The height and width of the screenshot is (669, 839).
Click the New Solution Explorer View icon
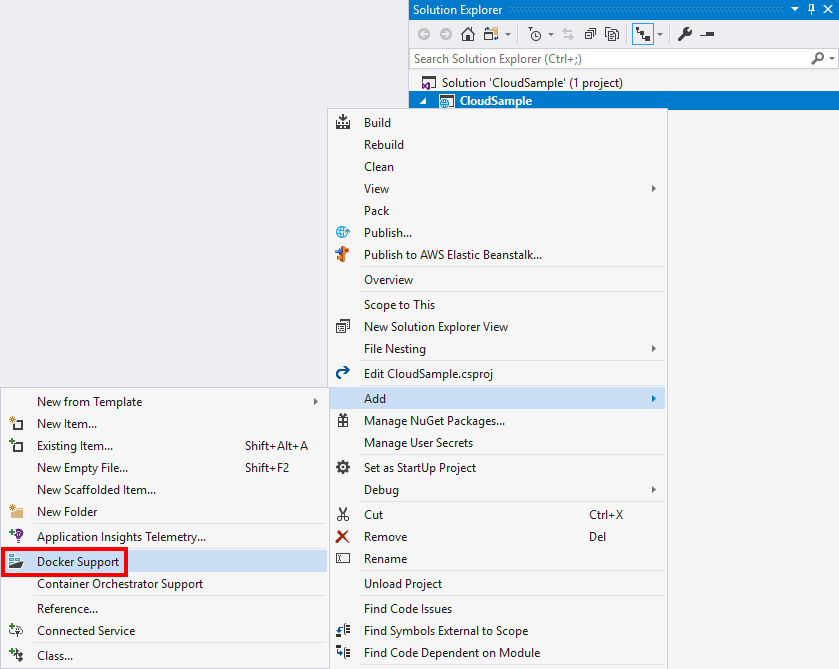[x=343, y=326]
